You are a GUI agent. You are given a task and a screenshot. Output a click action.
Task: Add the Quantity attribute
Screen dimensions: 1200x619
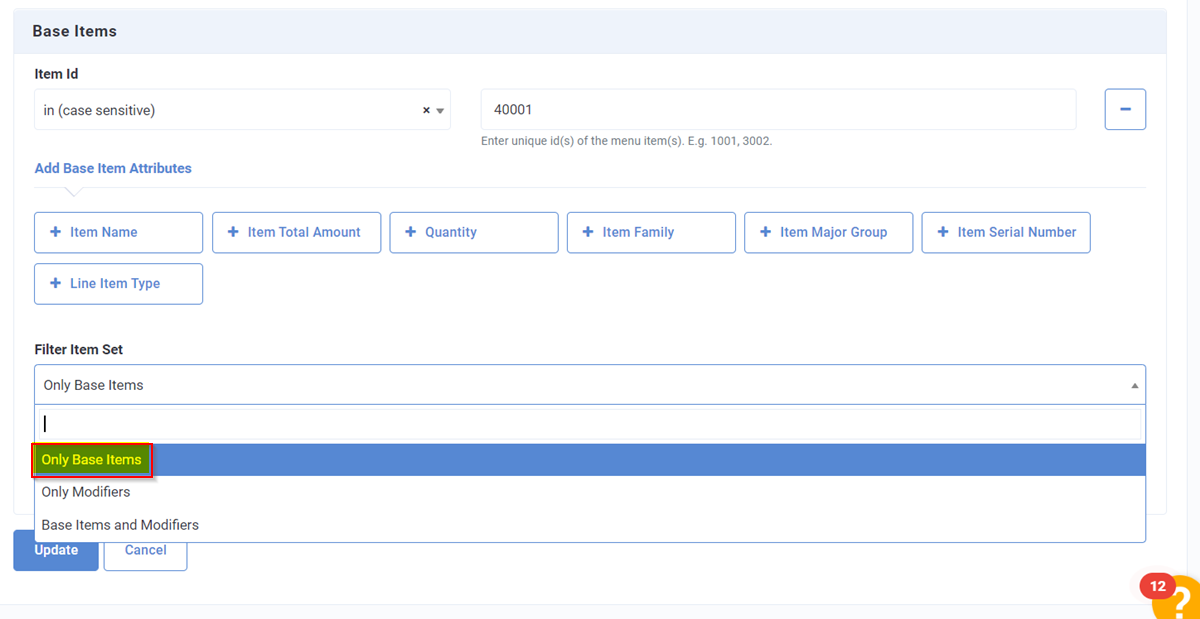coord(473,232)
